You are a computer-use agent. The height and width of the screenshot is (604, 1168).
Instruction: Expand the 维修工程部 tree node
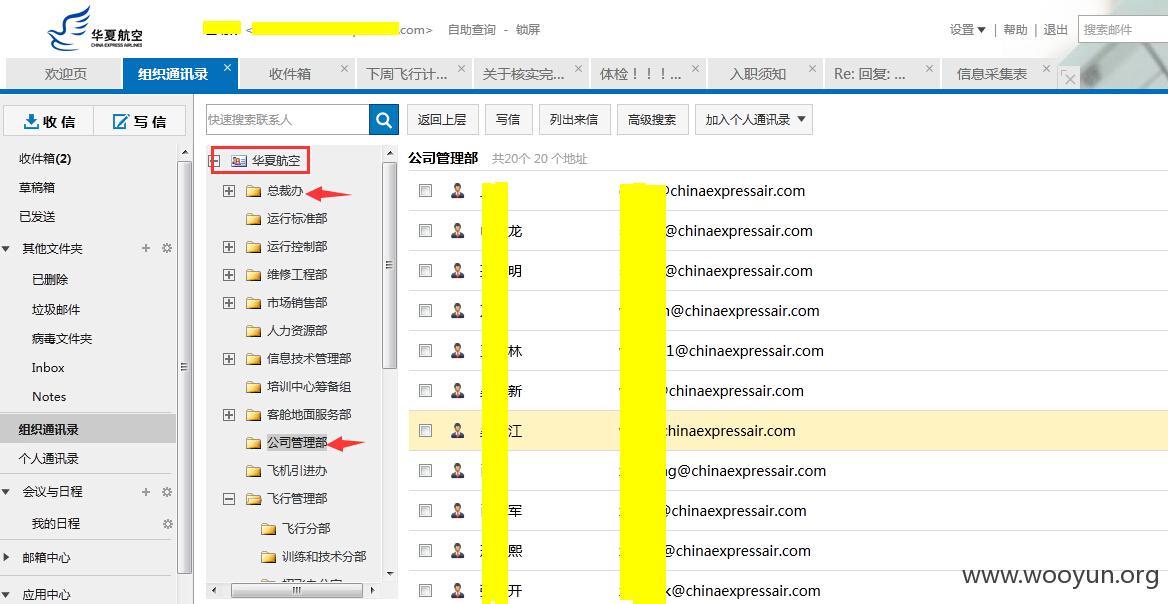(229, 275)
